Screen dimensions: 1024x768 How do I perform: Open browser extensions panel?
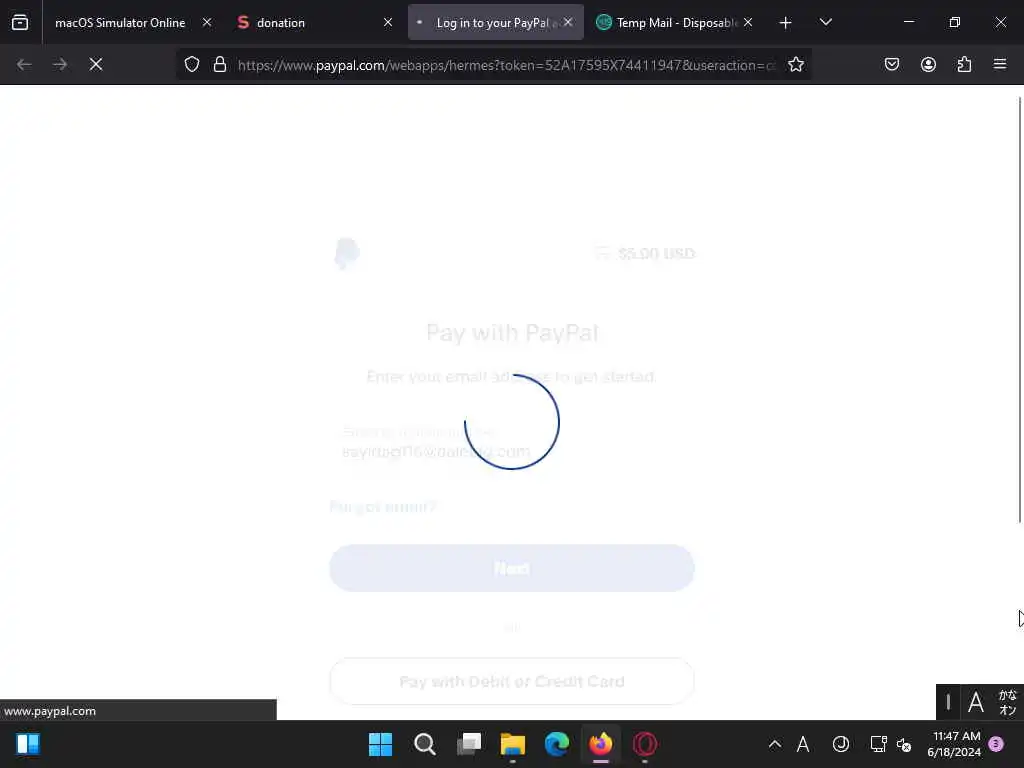(964, 64)
